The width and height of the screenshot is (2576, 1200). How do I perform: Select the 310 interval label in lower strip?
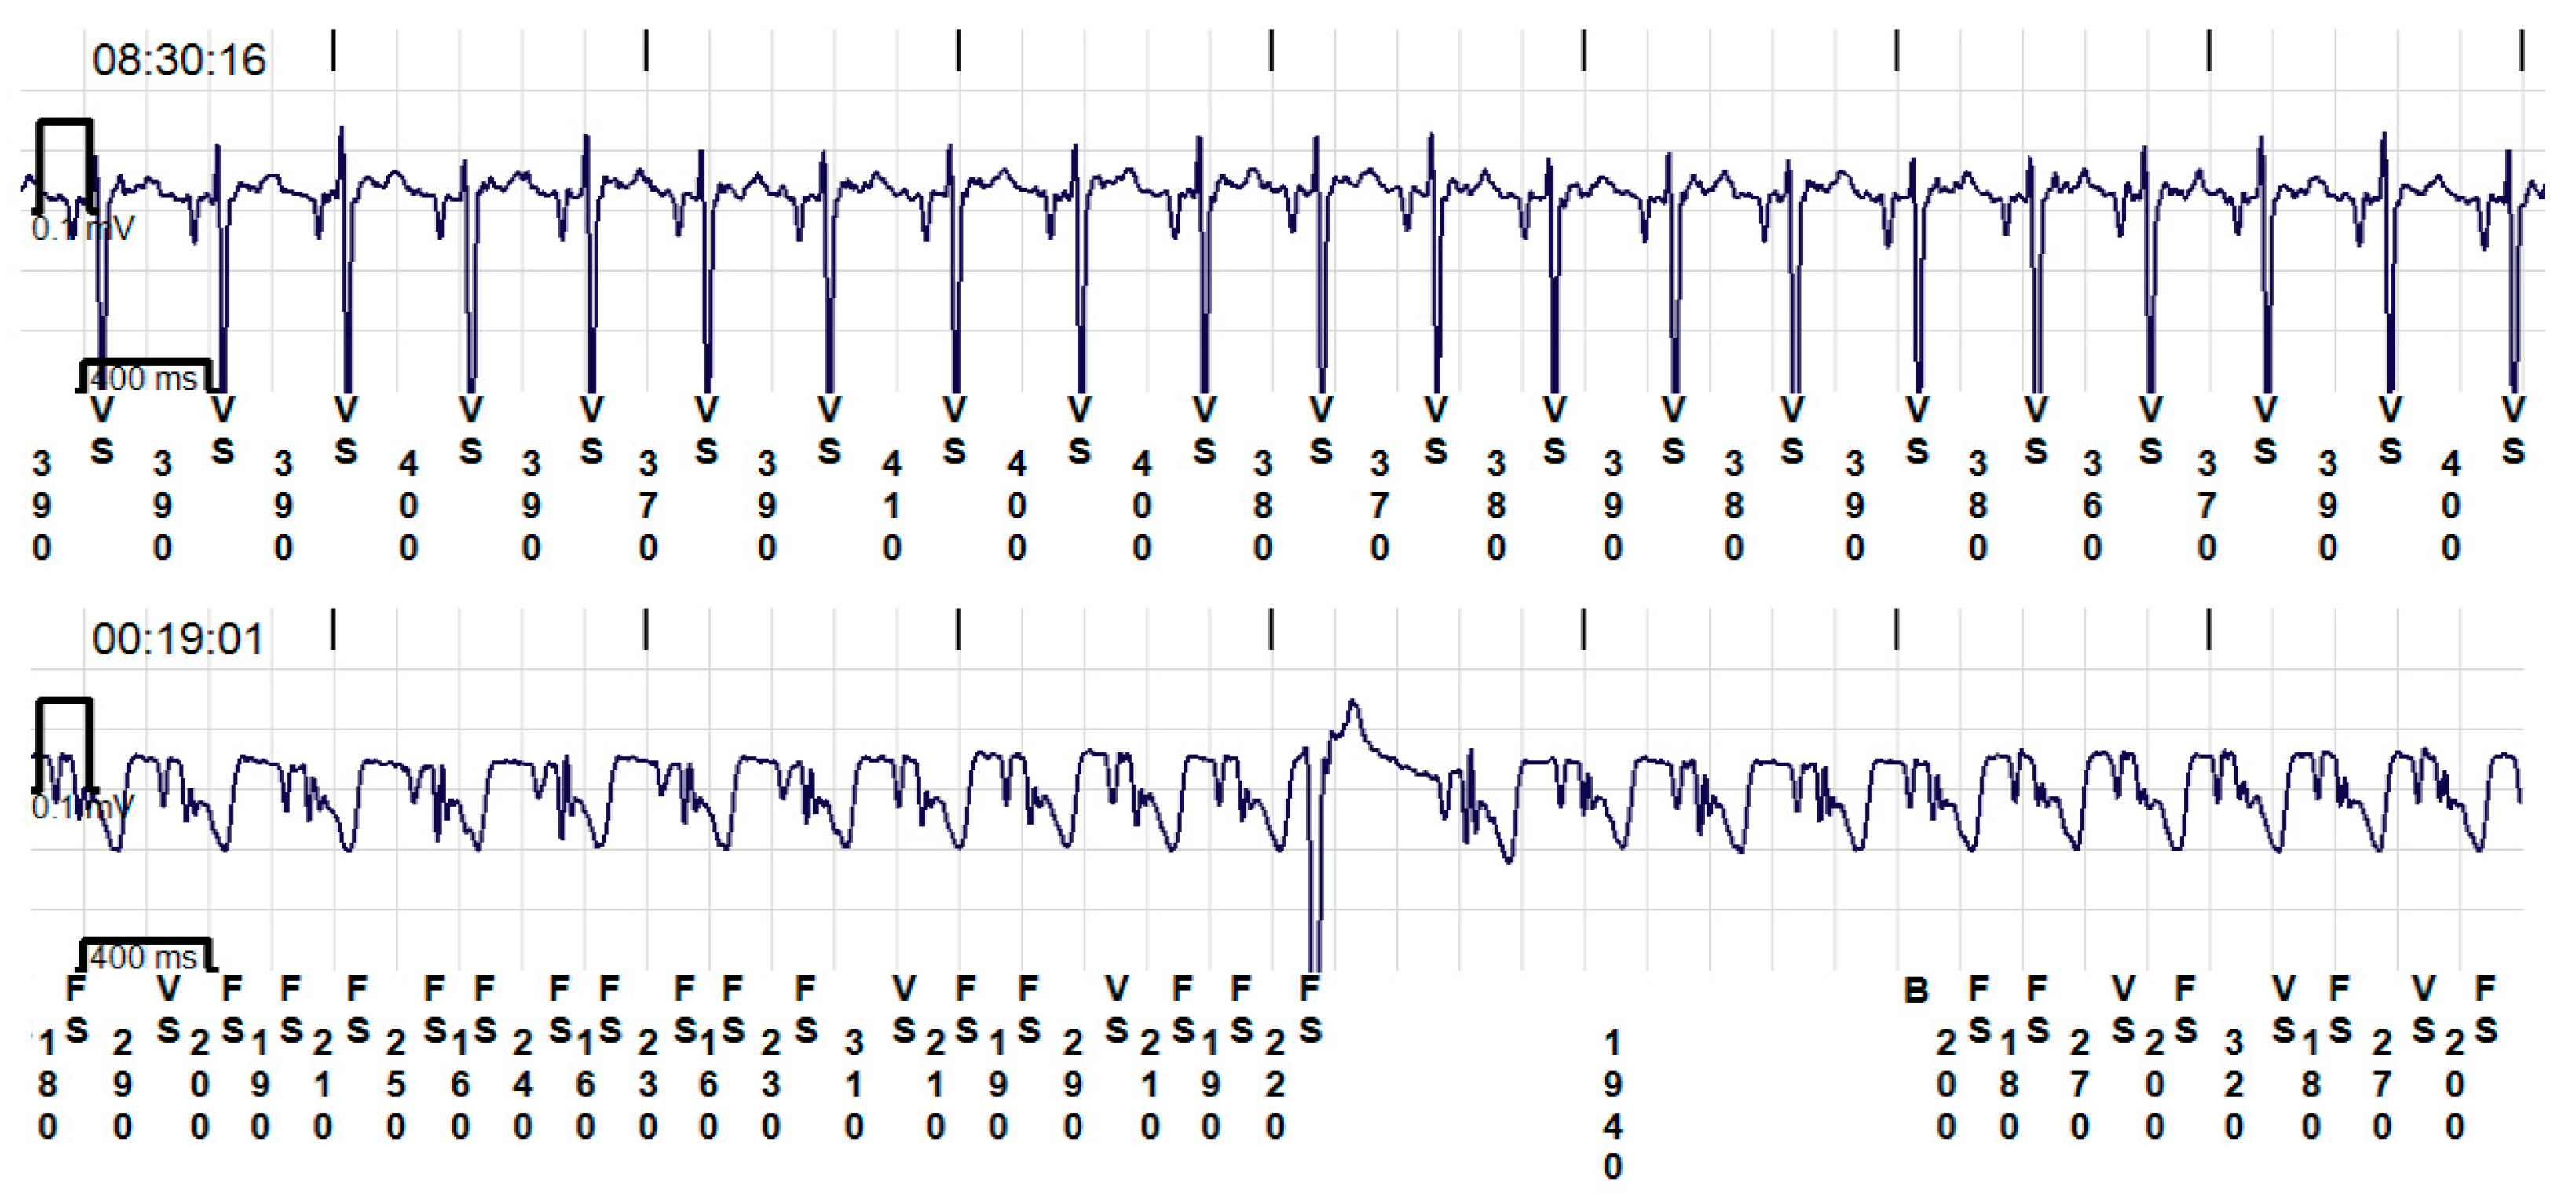click(853, 1084)
